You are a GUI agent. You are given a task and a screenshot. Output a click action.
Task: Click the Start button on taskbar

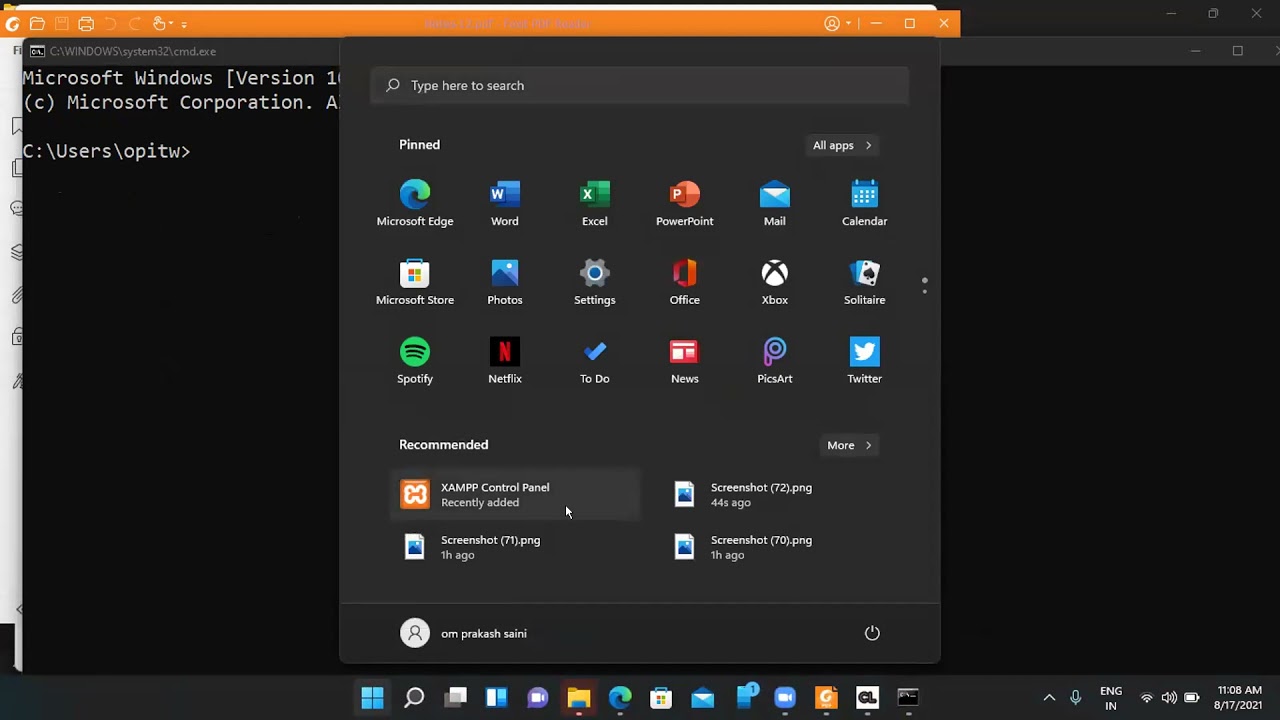point(372,697)
